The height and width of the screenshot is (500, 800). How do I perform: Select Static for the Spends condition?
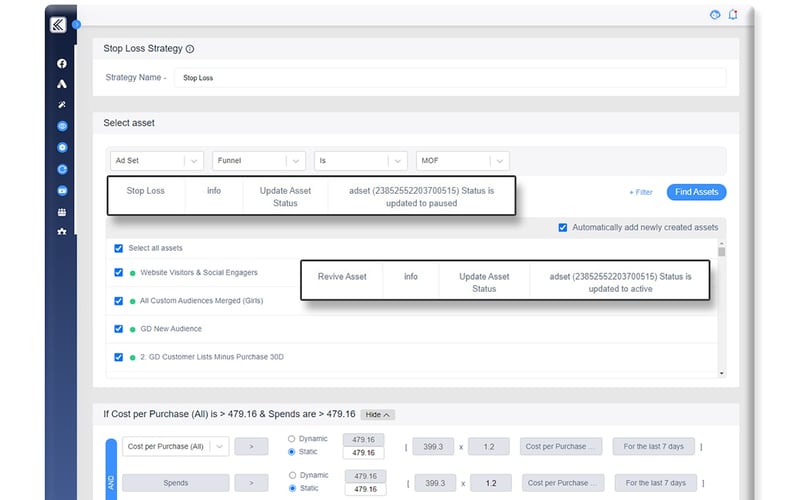[x=292, y=488]
